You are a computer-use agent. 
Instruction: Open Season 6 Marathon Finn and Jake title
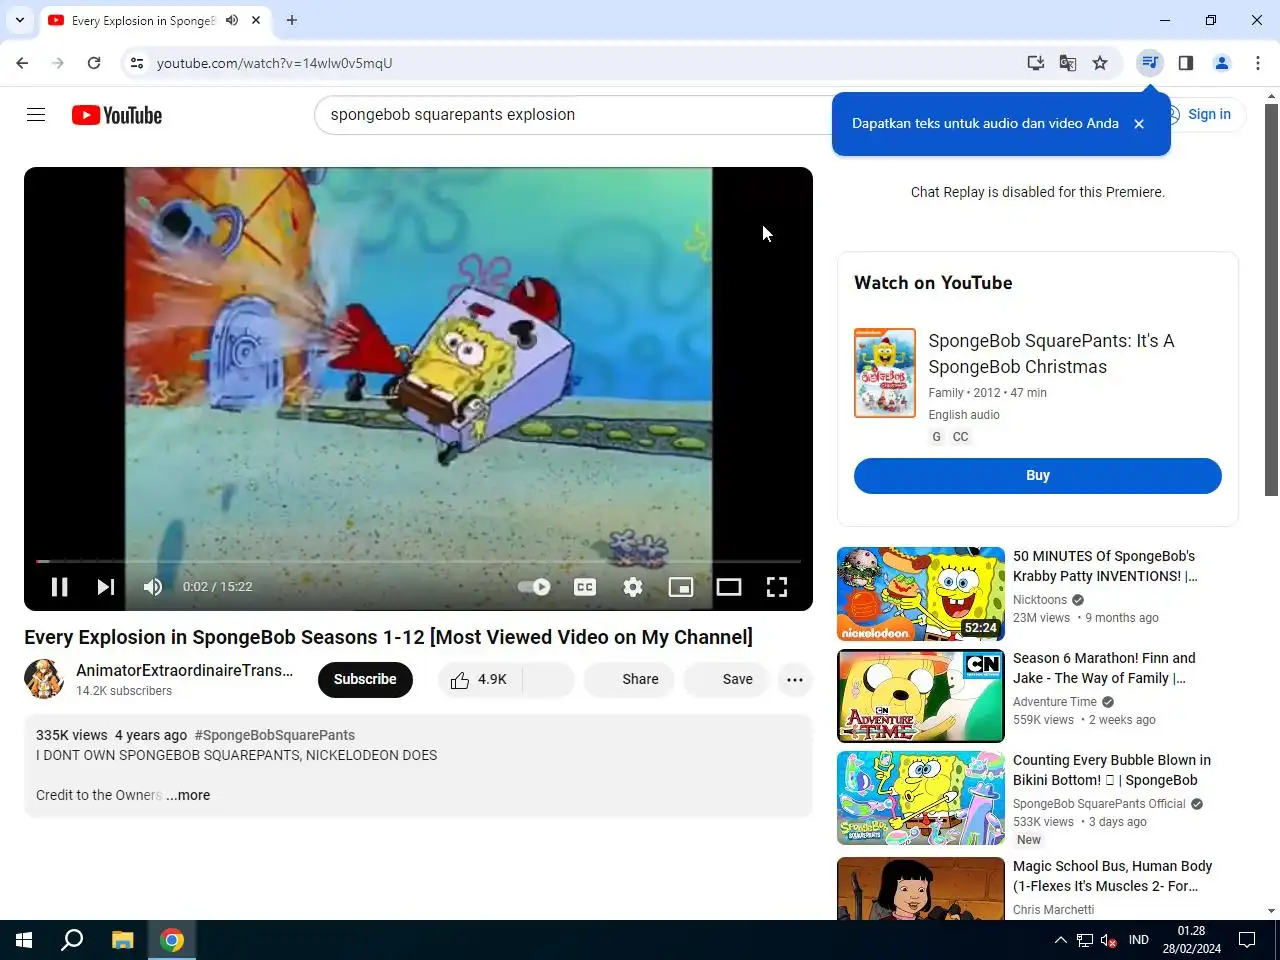pos(1104,668)
